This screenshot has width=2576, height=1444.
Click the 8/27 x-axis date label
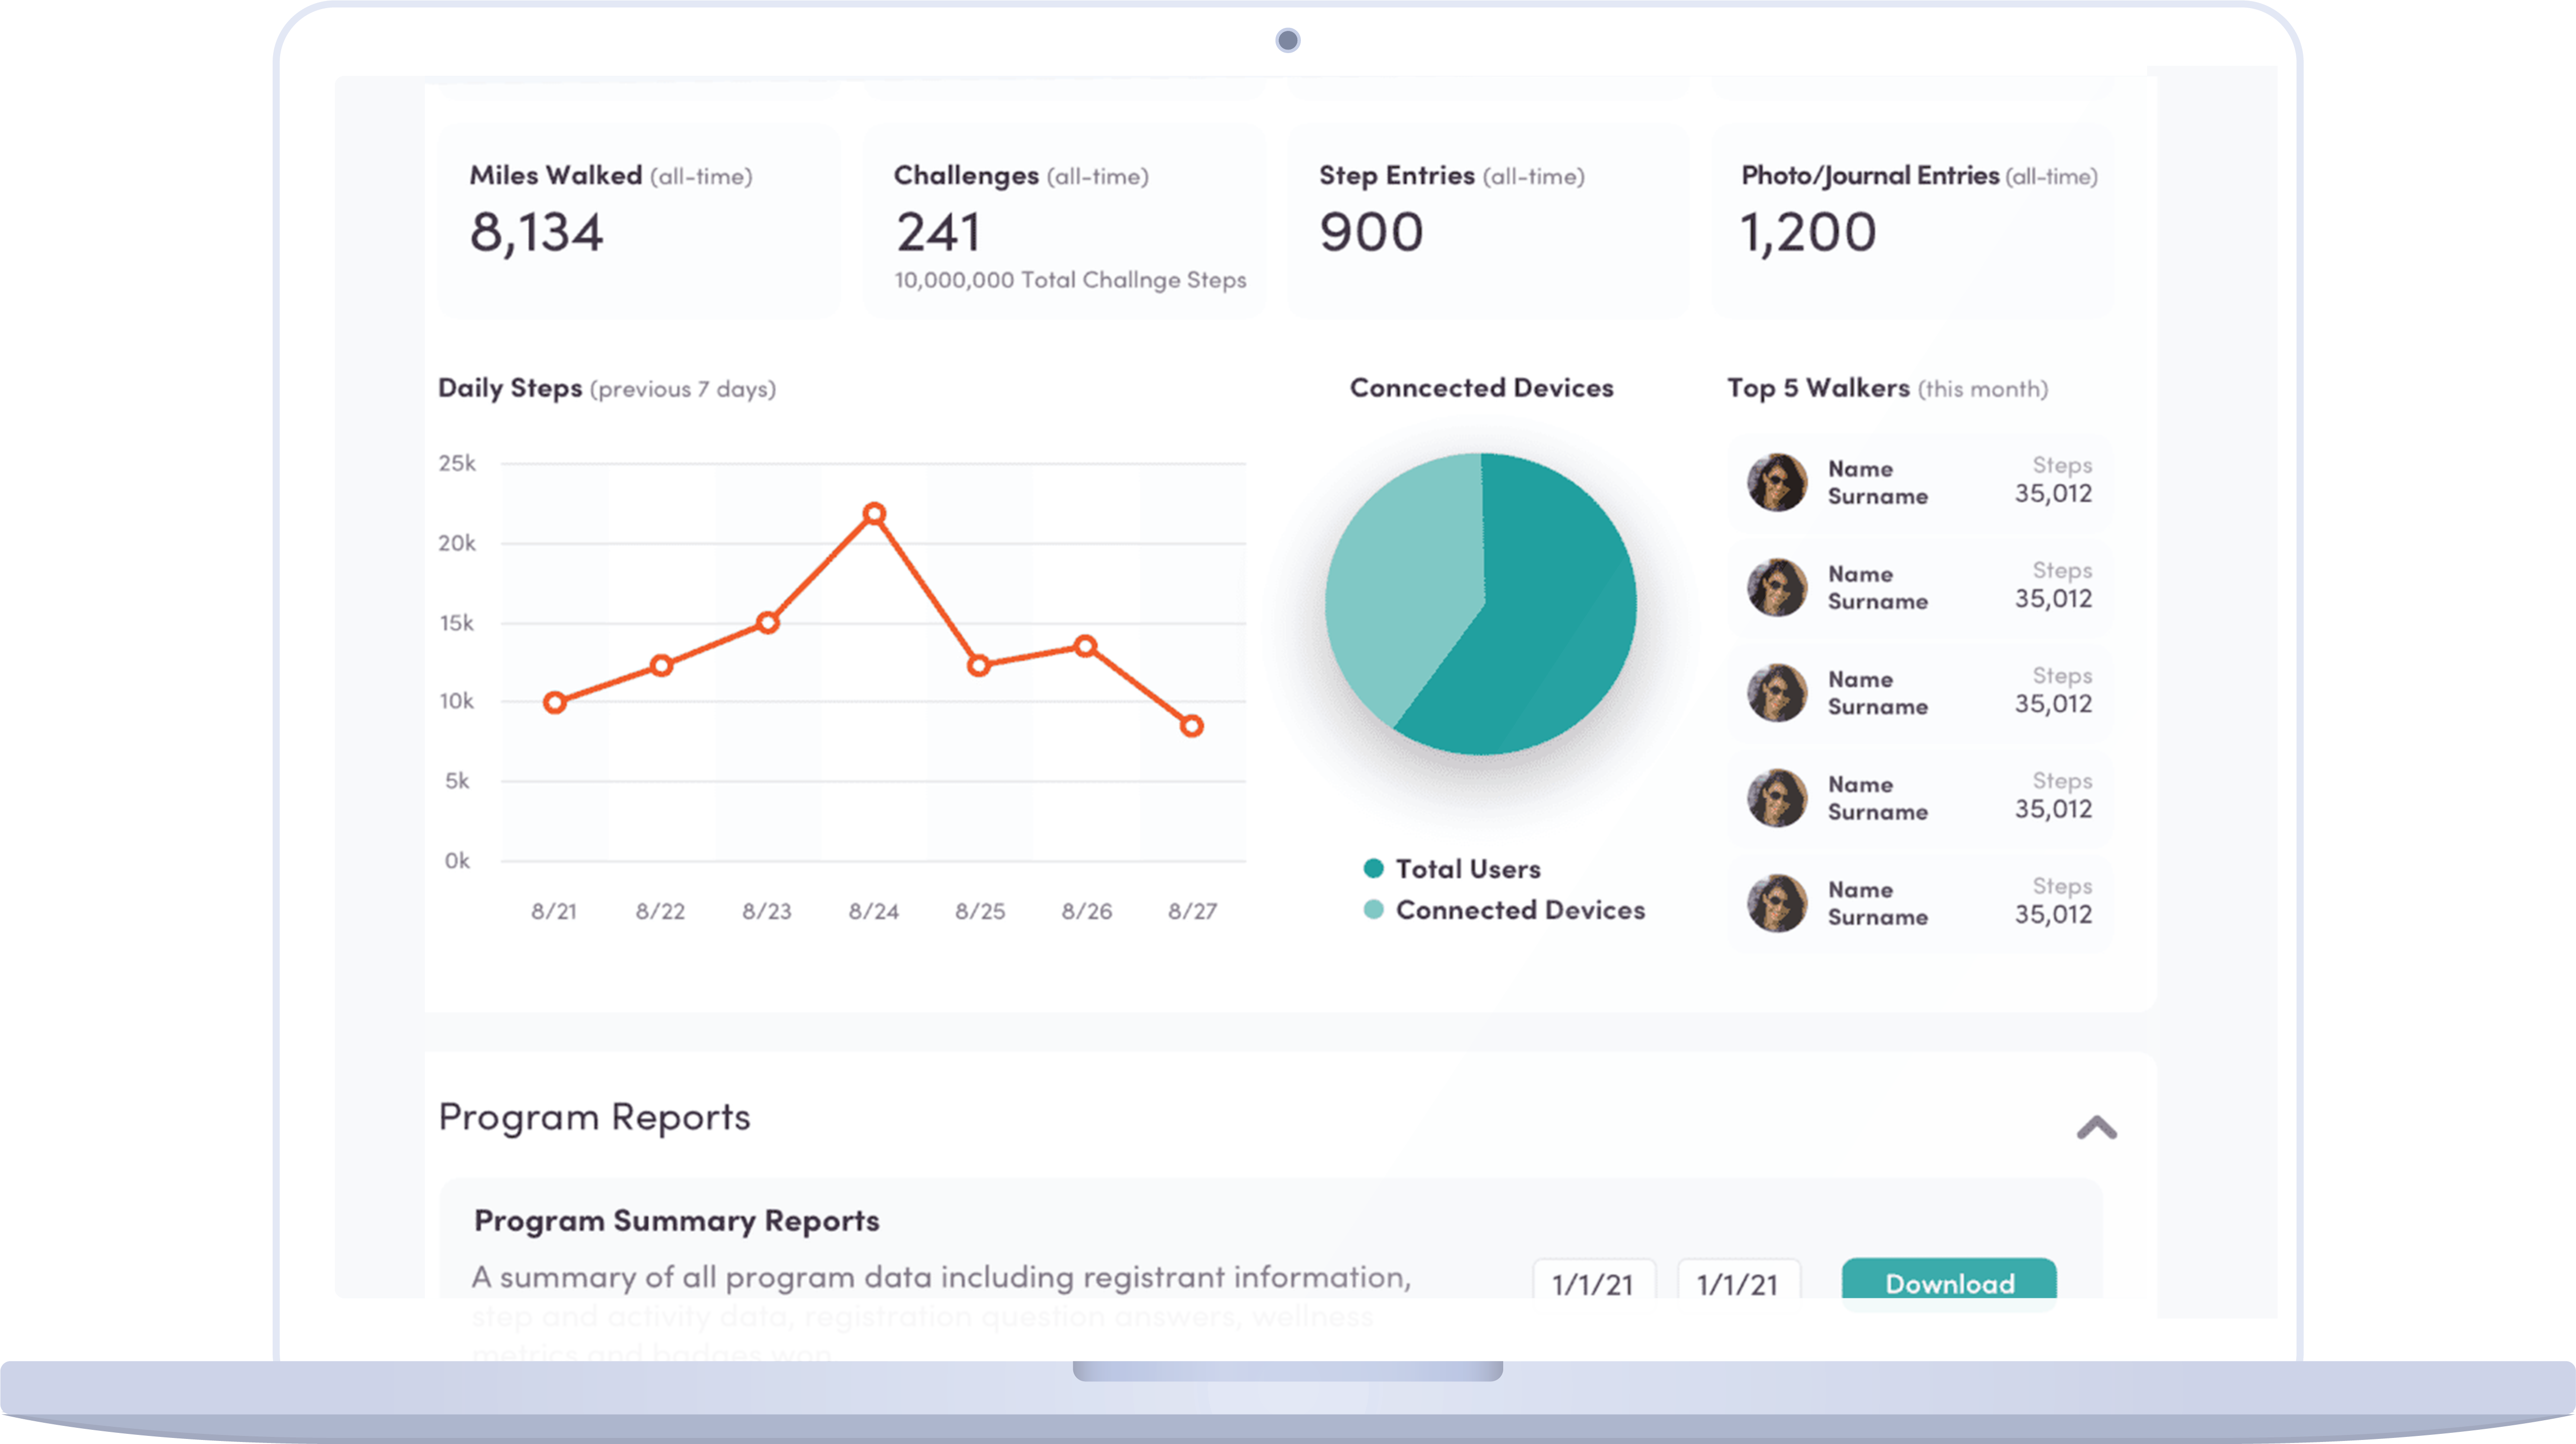click(1193, 911)
